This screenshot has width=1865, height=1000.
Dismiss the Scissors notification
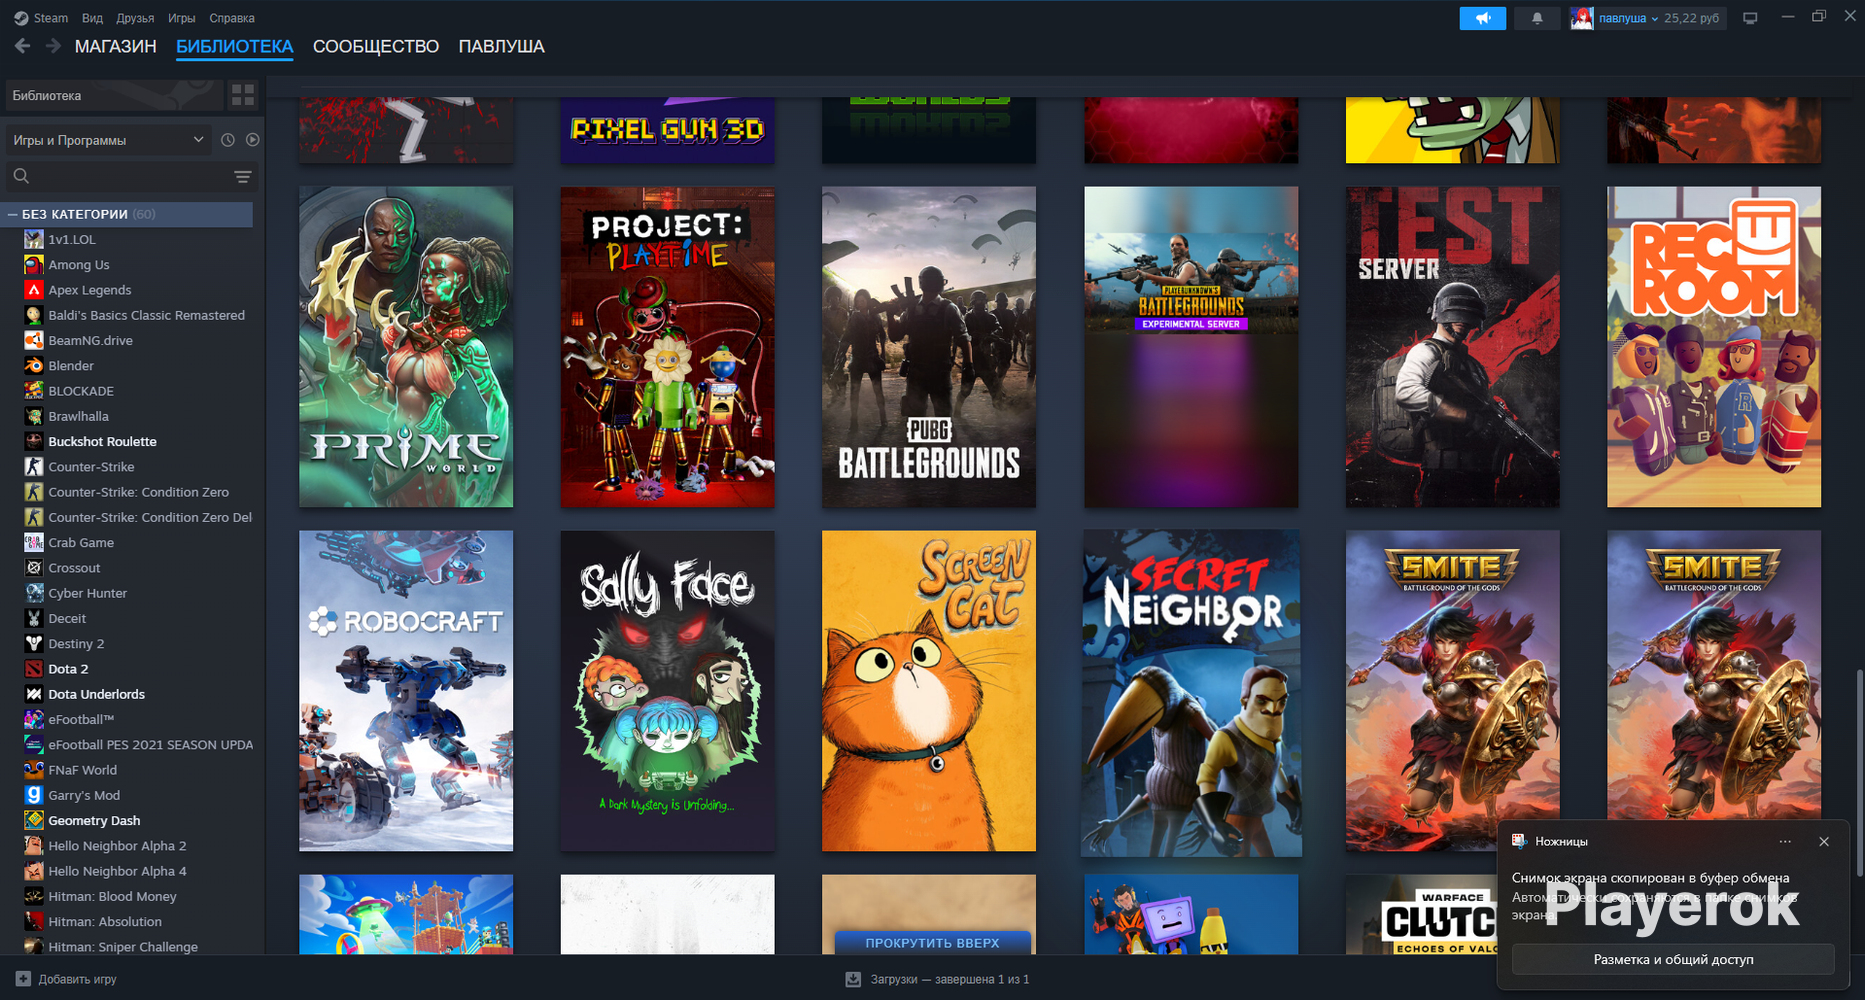pyautogui.click(x=1824, y=842)
